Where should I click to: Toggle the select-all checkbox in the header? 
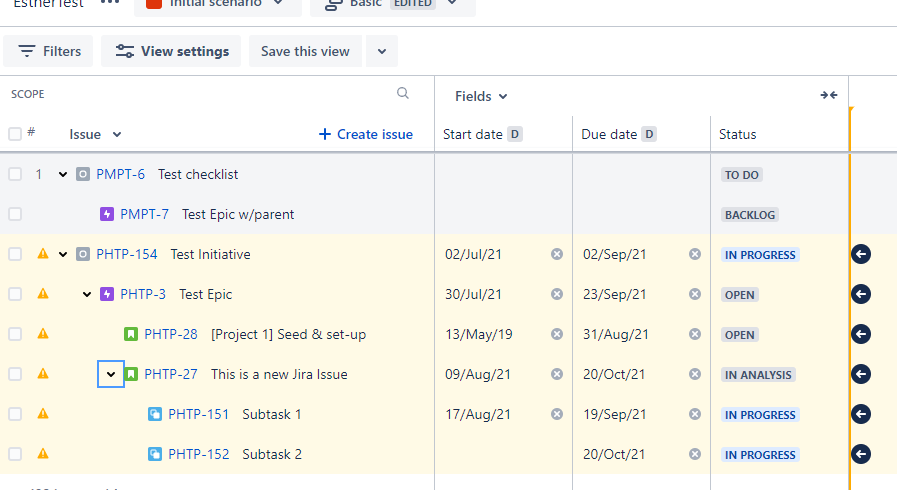pyautogui.click(x=15, y=134)
